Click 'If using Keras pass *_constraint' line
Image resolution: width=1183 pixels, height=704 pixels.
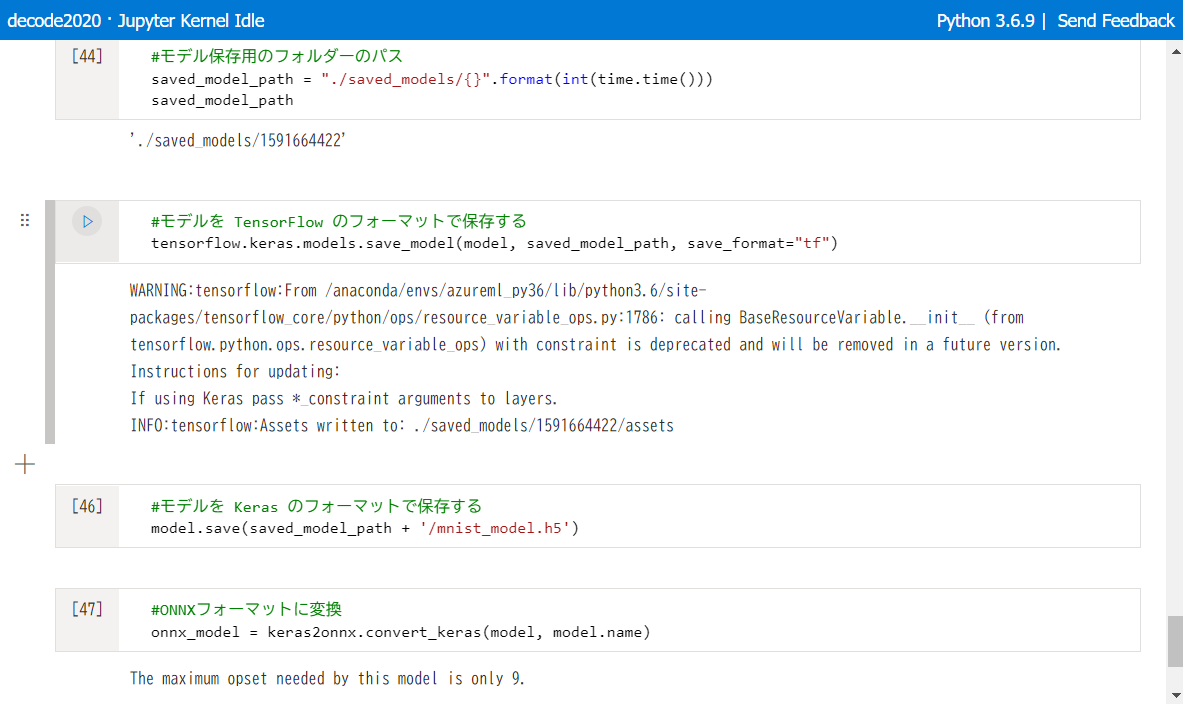[x=344, y=398]
